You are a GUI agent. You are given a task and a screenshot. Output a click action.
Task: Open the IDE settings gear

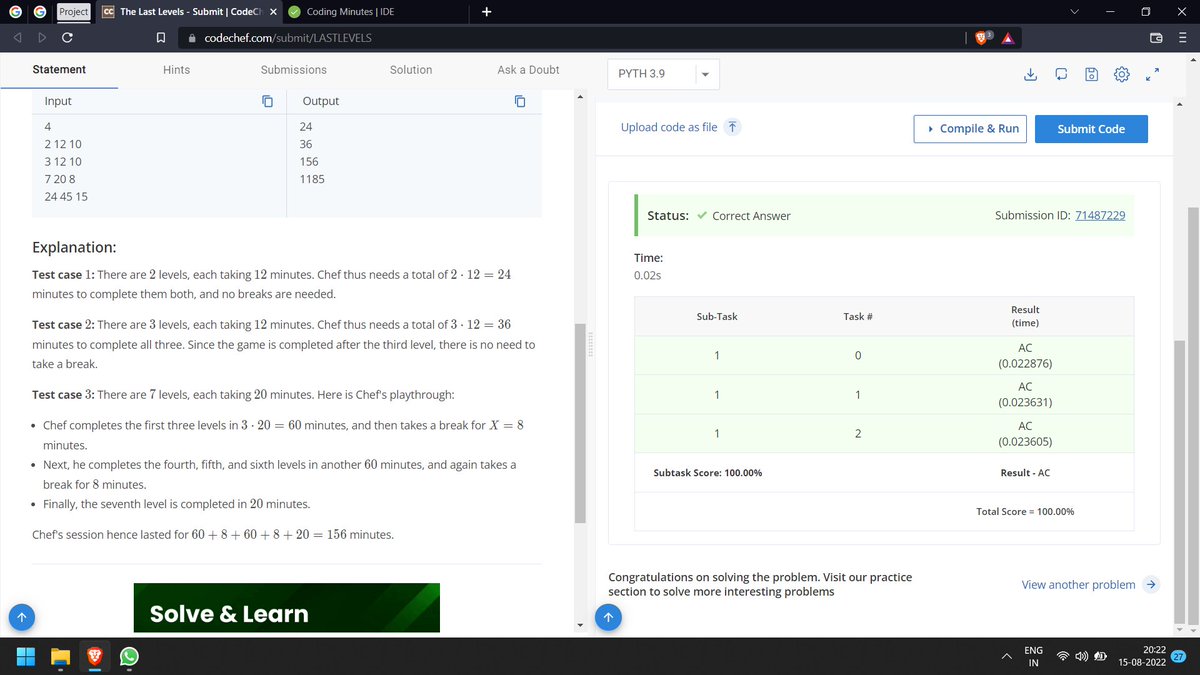point(1122,74)
